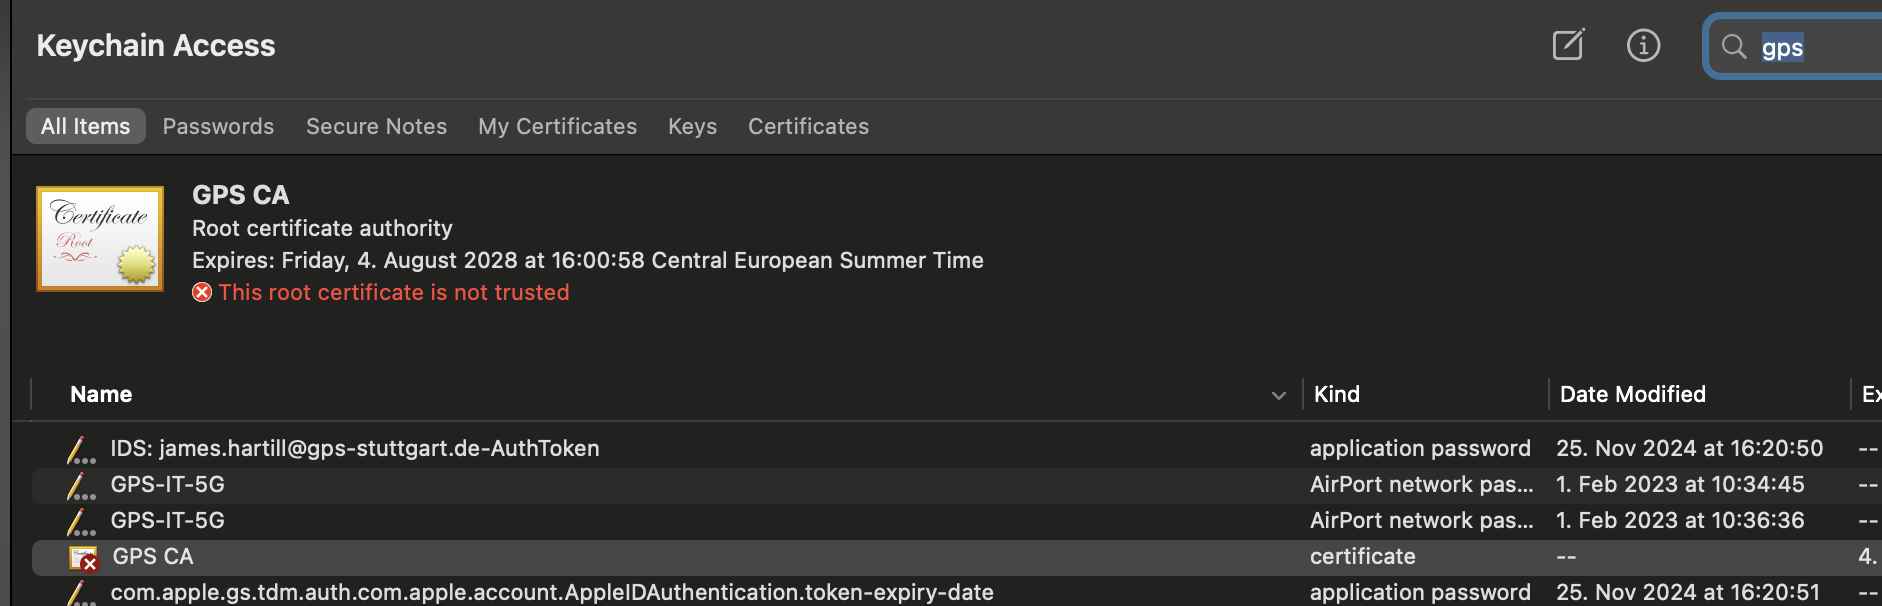1882x606 pixels.
Task: Open the Passwords tab
Action: (218, 126)
